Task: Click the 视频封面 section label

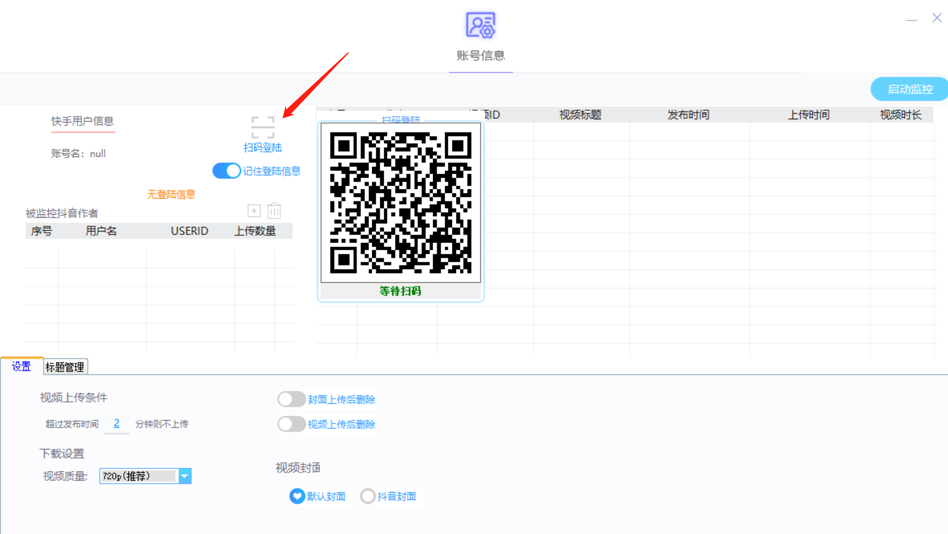Action: pos(298,467)
